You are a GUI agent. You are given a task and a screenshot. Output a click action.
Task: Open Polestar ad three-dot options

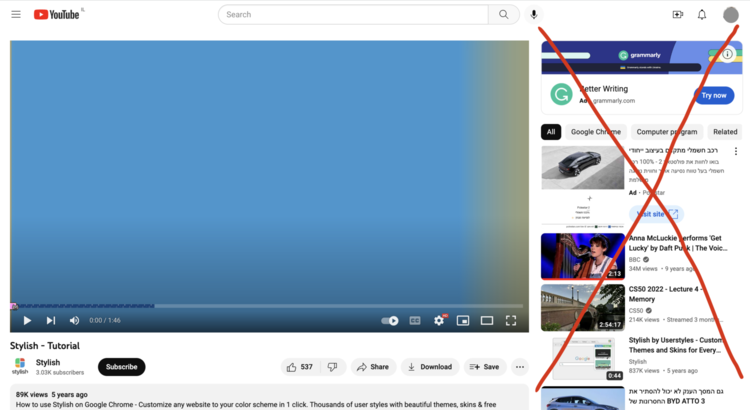(736, 151)
